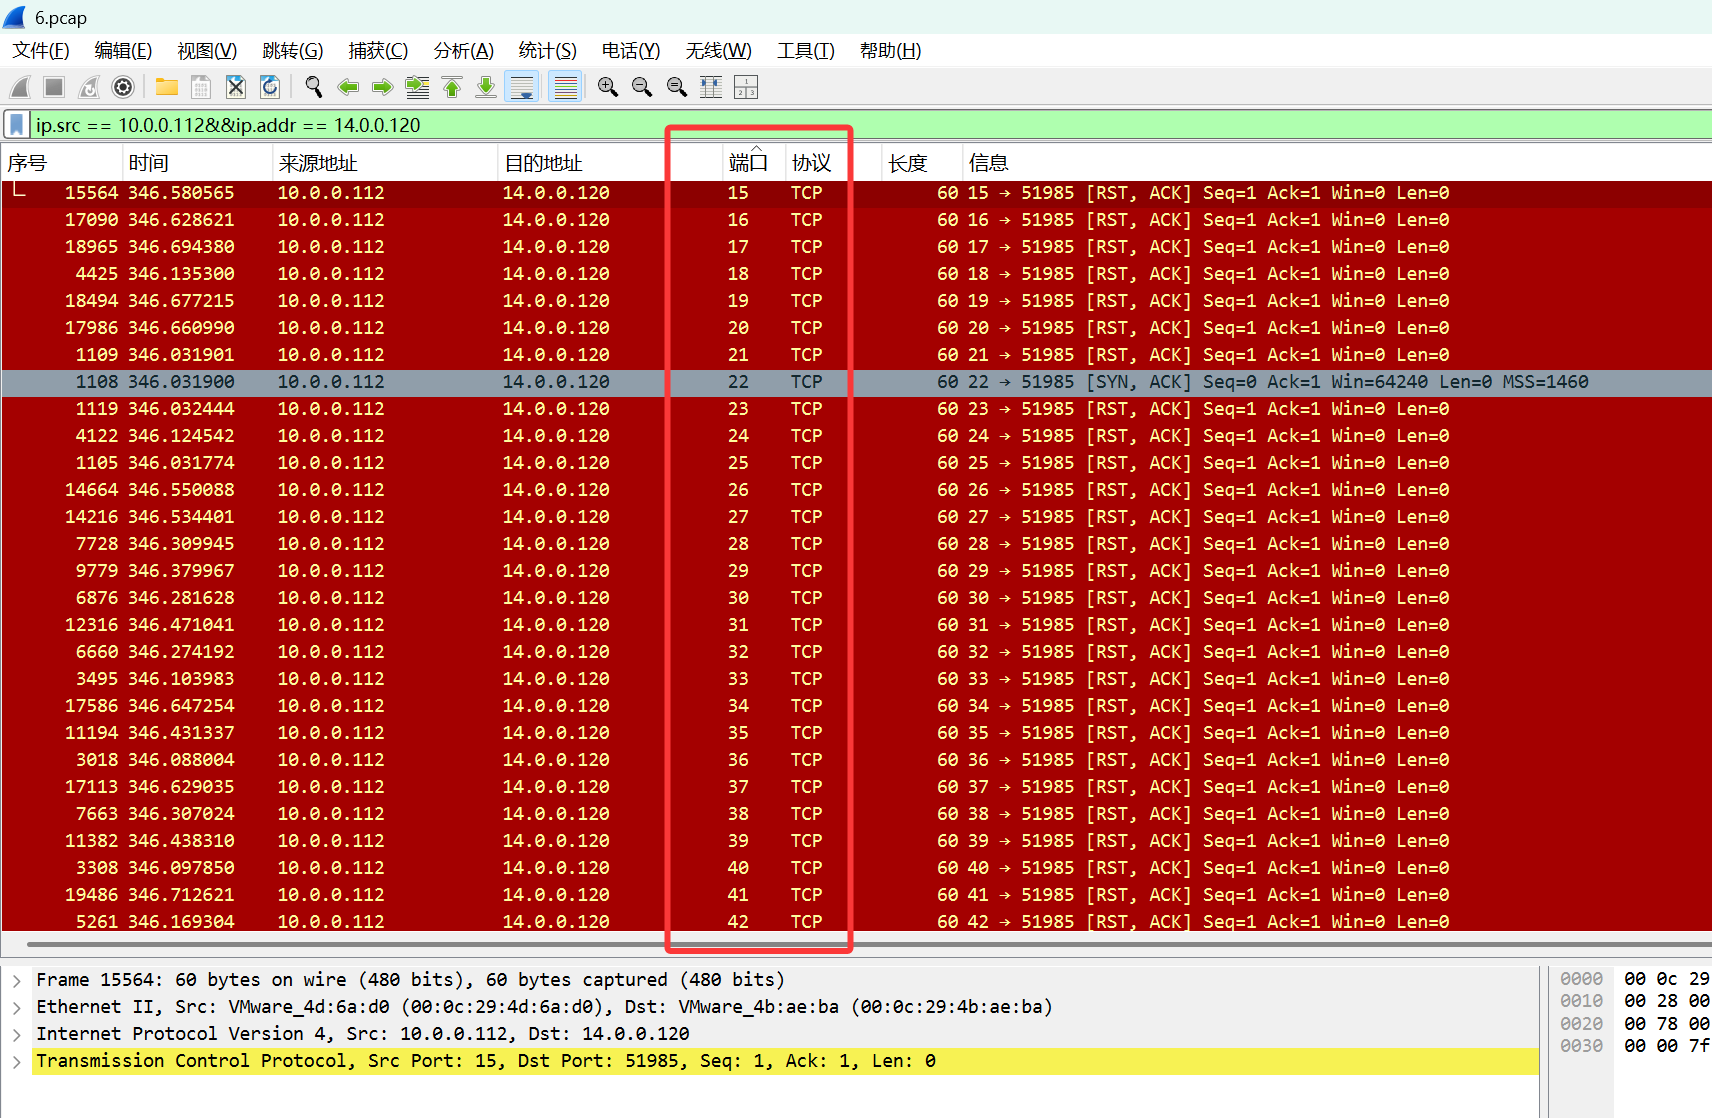Open the 视图(V) menu
This screenshot has height=1118, width=1712.
pyautogui.click(x=207, y=51)
